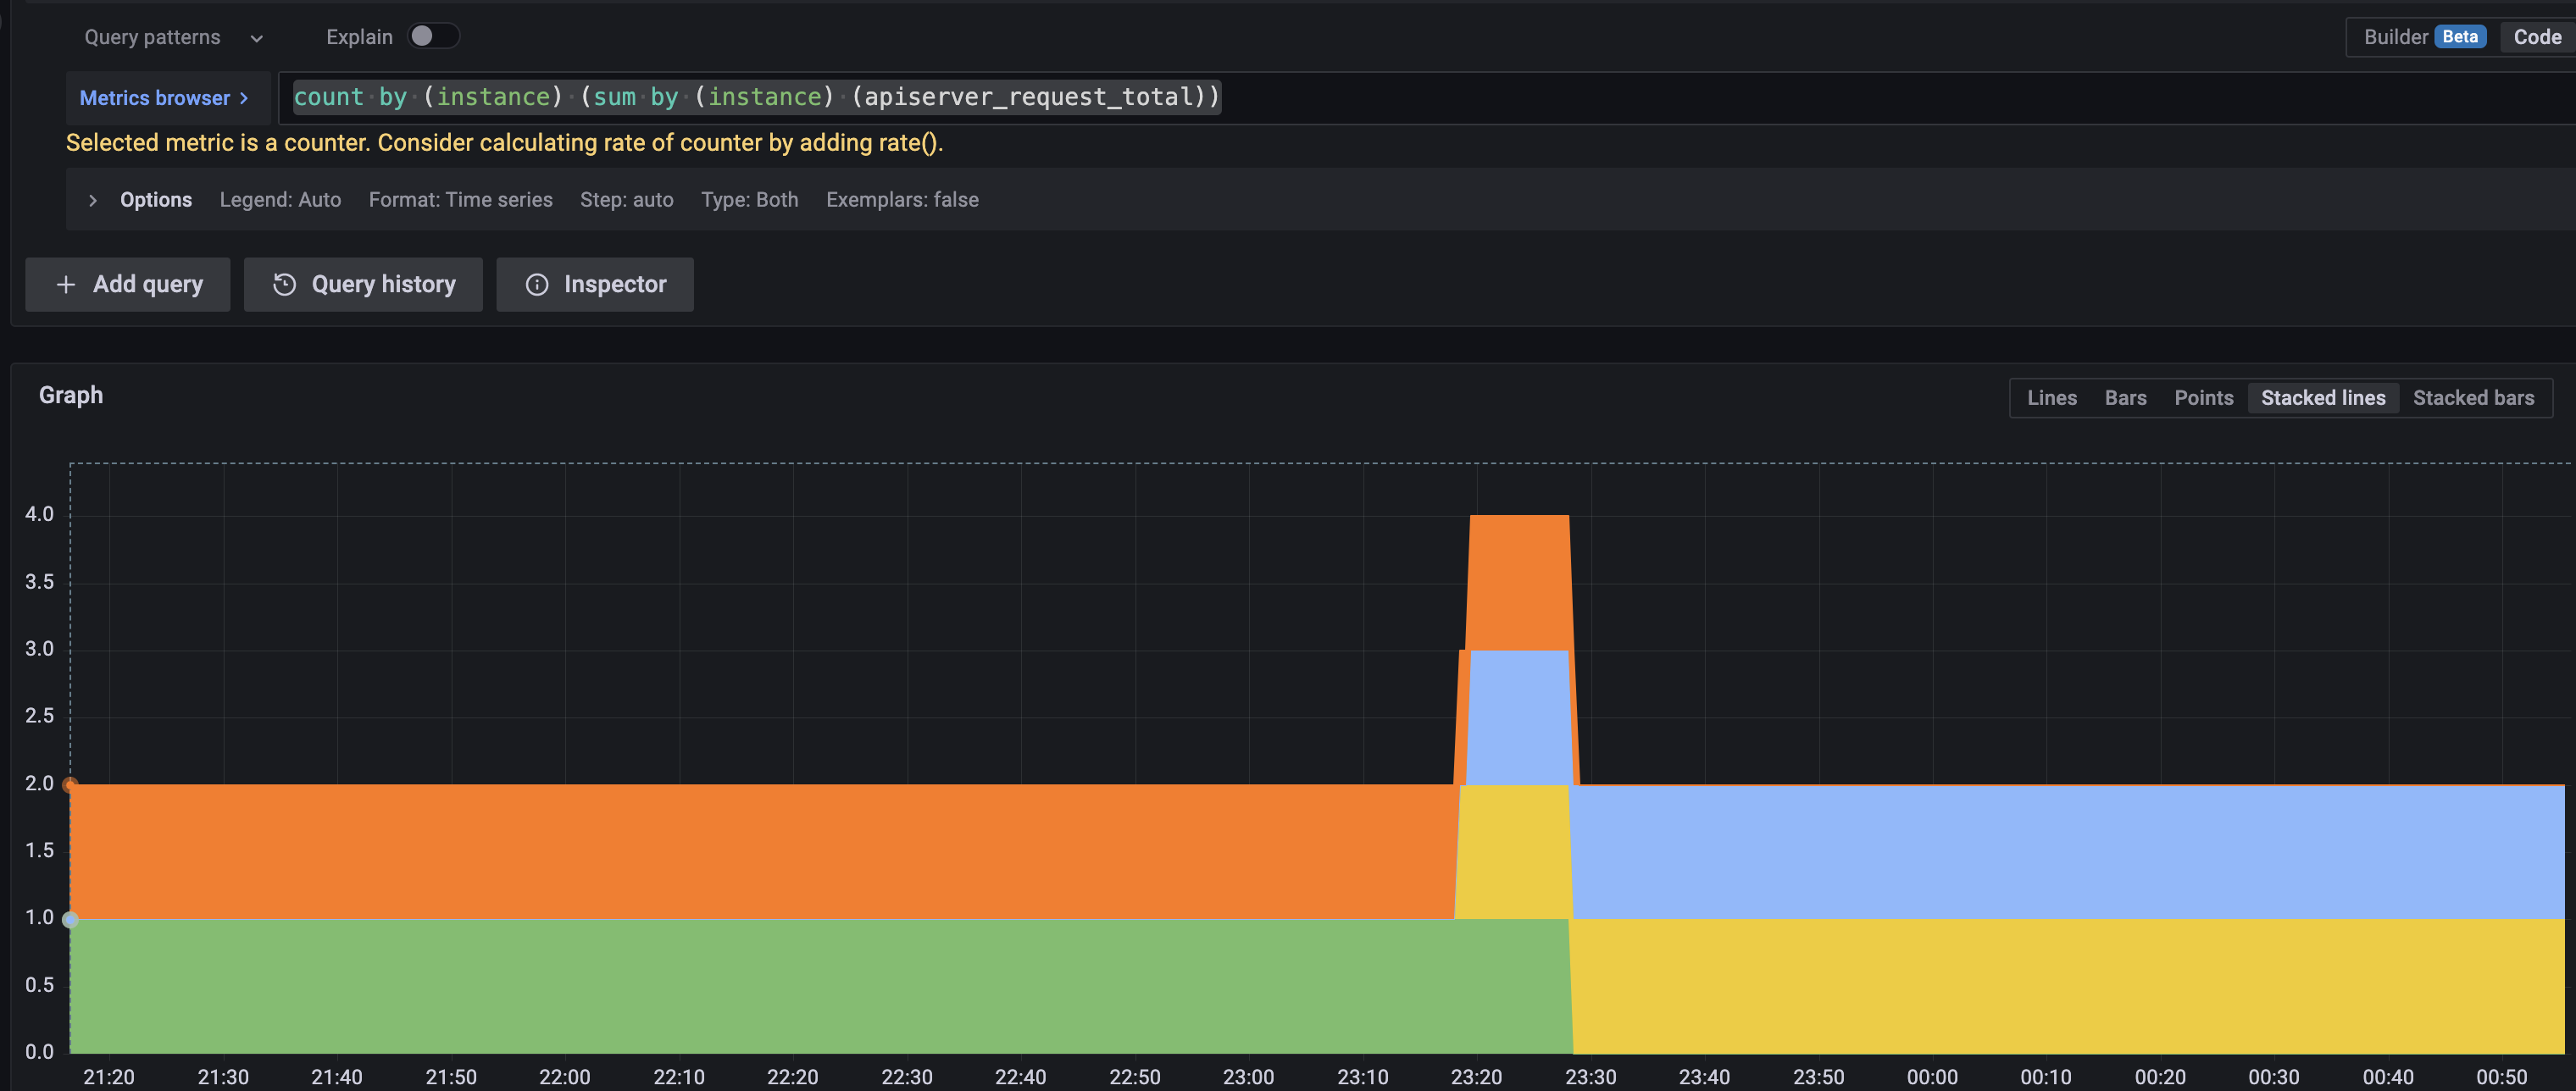Expand the Options section
Viewport: 2576px width, 1091px height.
(155, 199)
